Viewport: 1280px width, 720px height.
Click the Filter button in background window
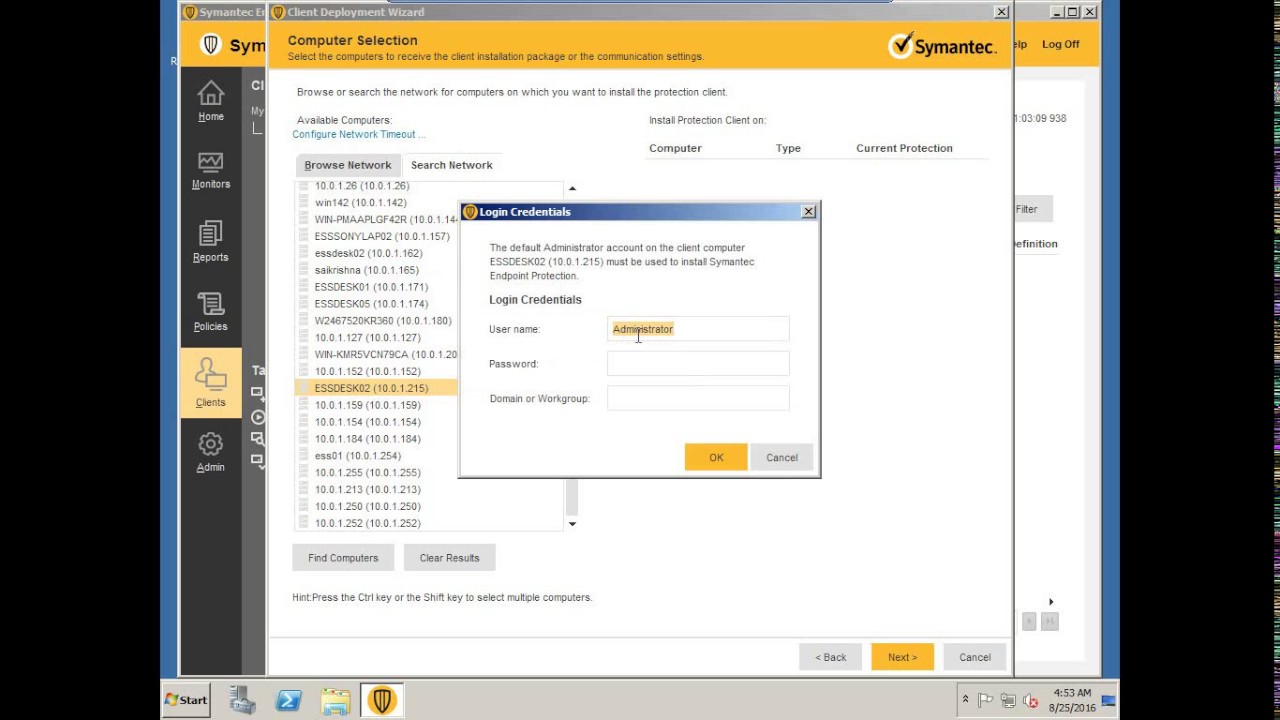(1032, 209)
